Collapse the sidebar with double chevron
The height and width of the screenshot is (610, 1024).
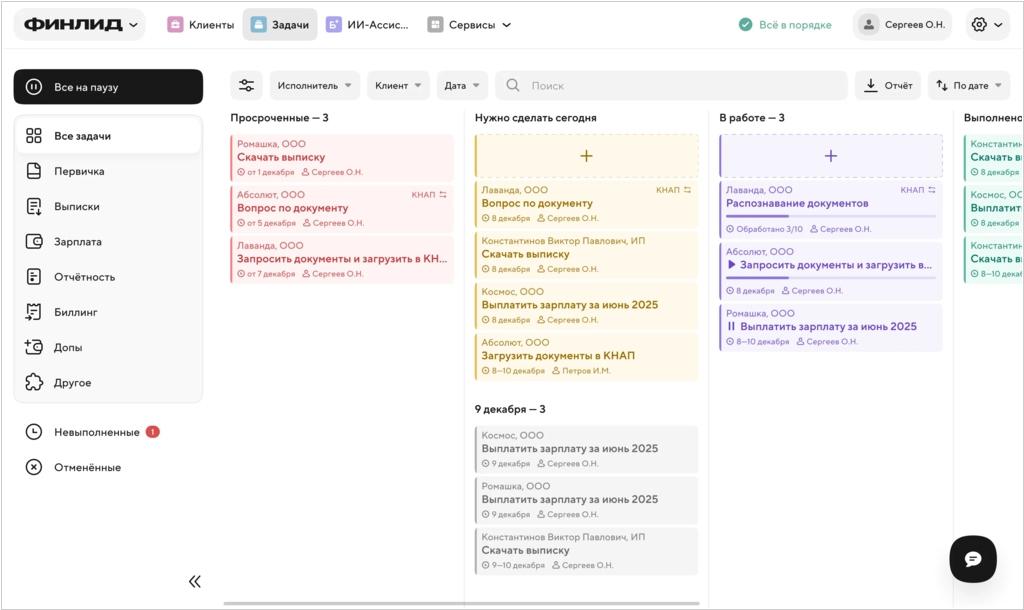[195, 581]
